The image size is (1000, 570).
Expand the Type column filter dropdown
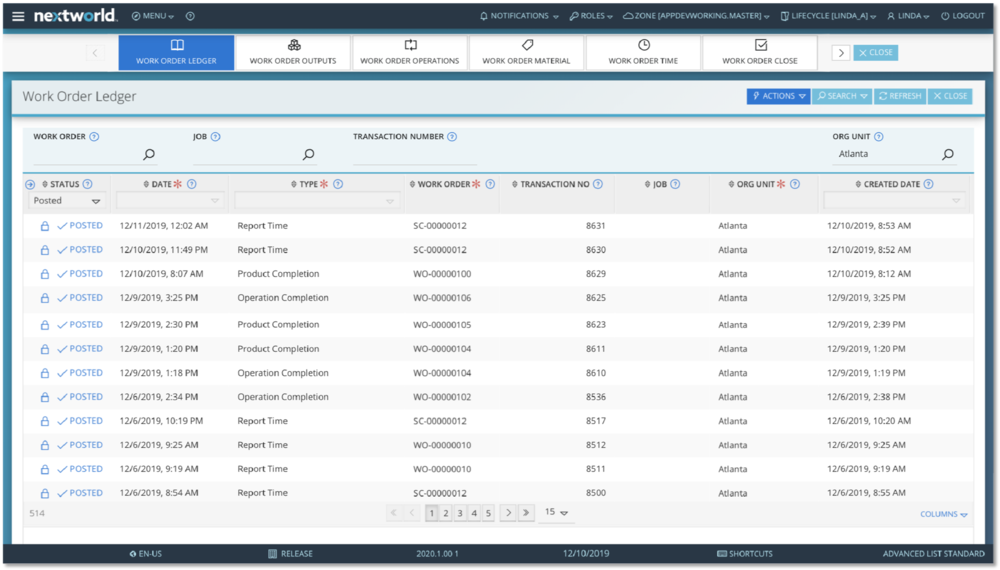316,201
